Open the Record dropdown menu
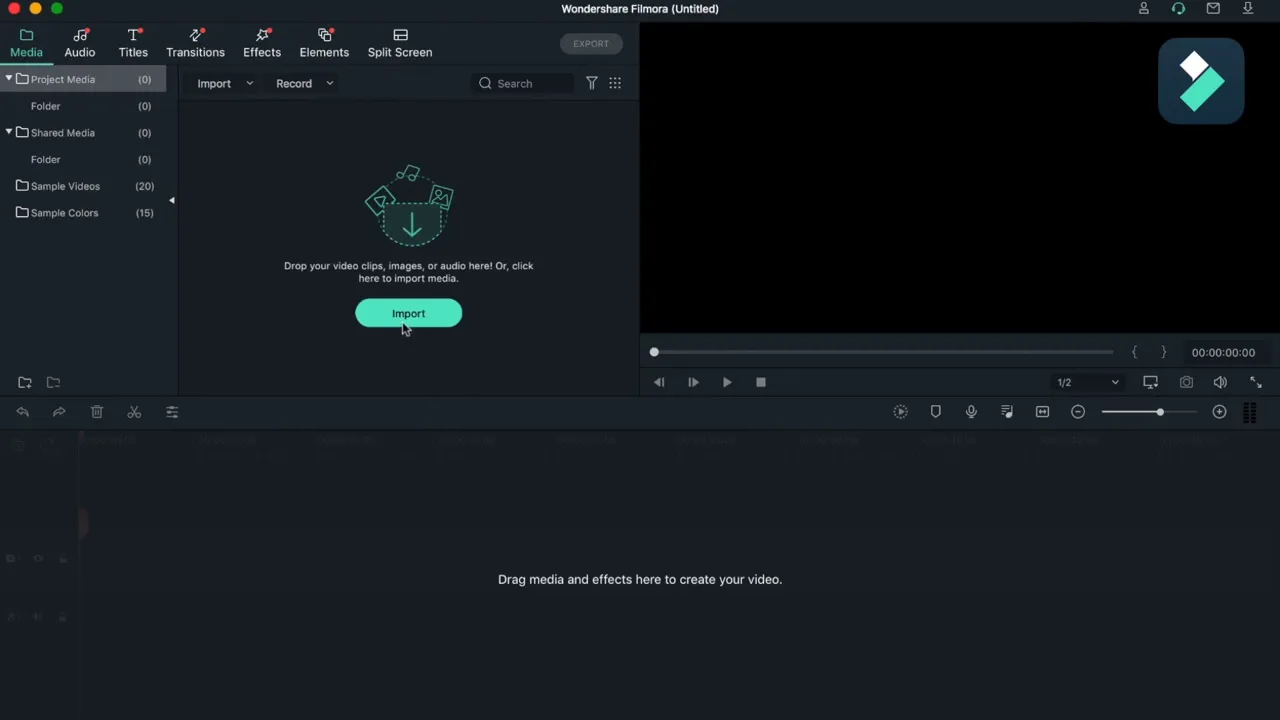 [304, 84]
